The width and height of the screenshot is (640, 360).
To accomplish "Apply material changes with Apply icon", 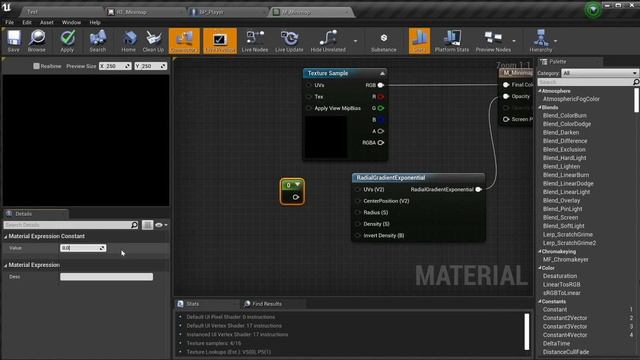I will click(x=67, y=41).
